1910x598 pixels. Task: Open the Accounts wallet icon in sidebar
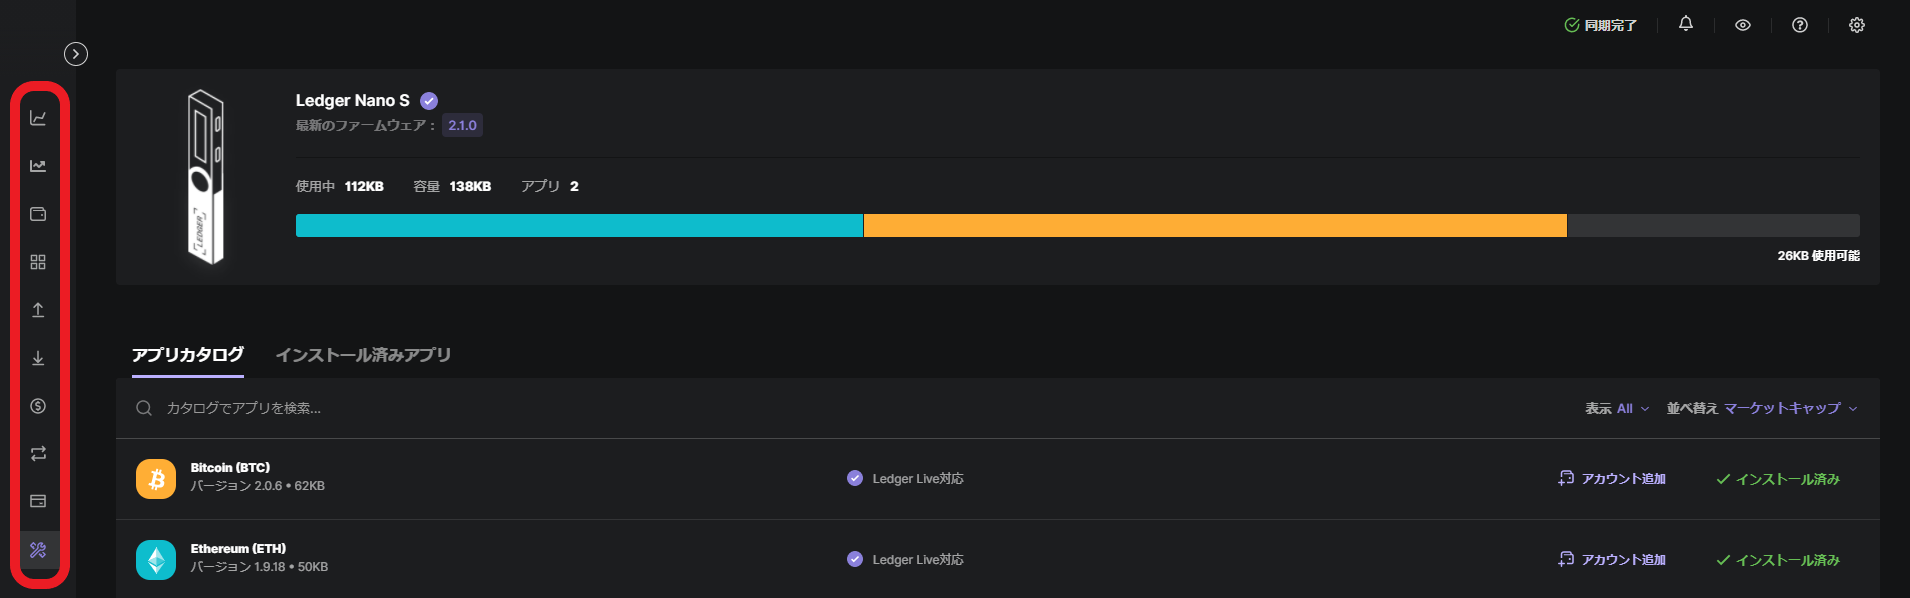click(x=38, y=214)
